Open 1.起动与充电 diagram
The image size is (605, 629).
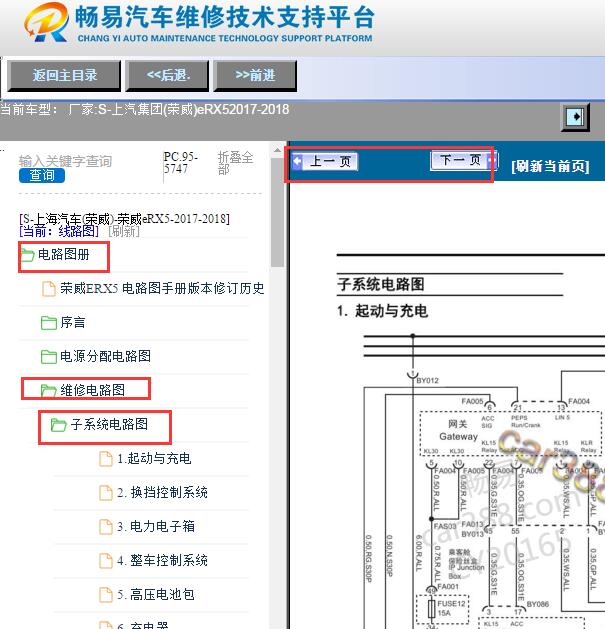[154, 458]
